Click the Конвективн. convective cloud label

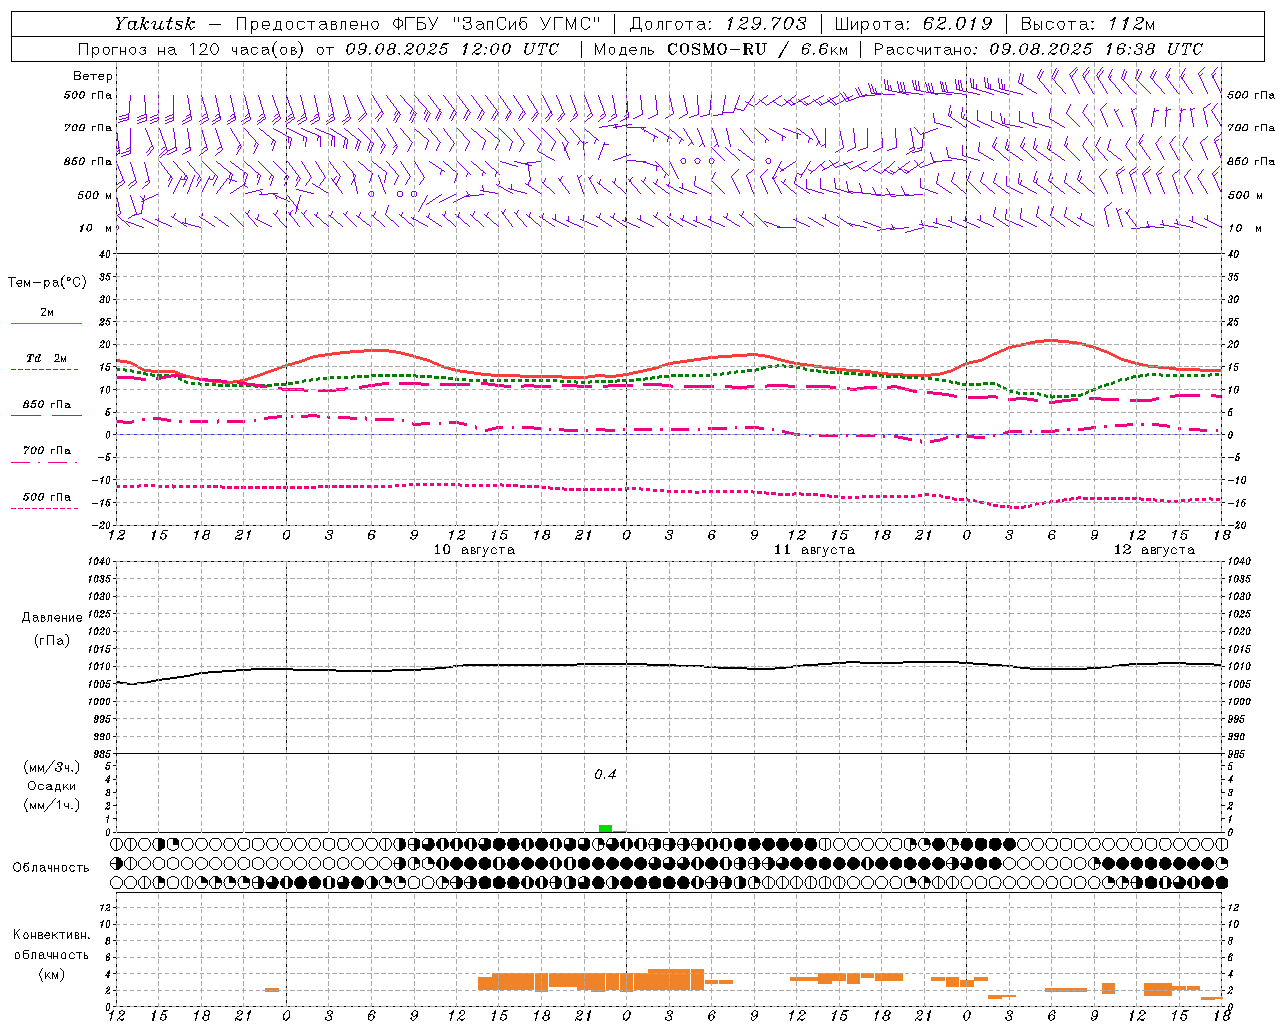(x=52, y=935)
